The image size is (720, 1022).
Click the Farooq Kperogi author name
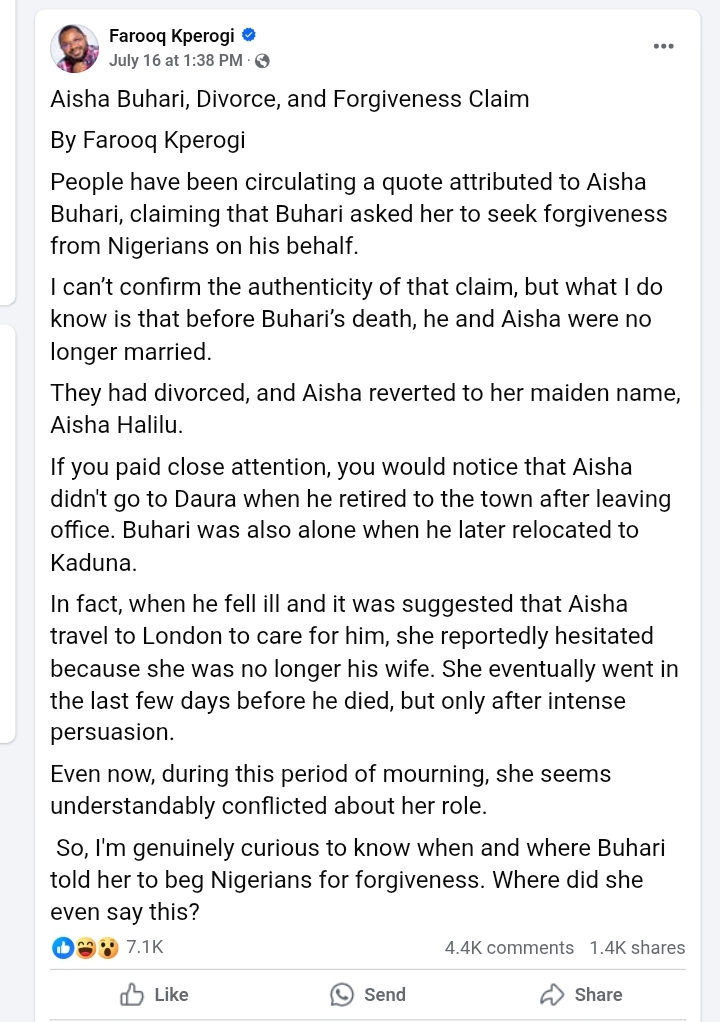click(x=171, y=35)
